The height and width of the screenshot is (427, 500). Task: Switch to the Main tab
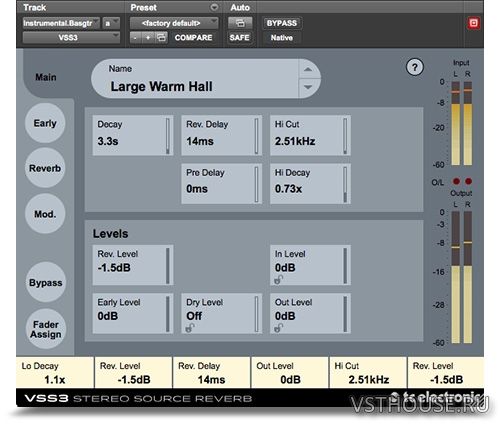tap(46, 77)
